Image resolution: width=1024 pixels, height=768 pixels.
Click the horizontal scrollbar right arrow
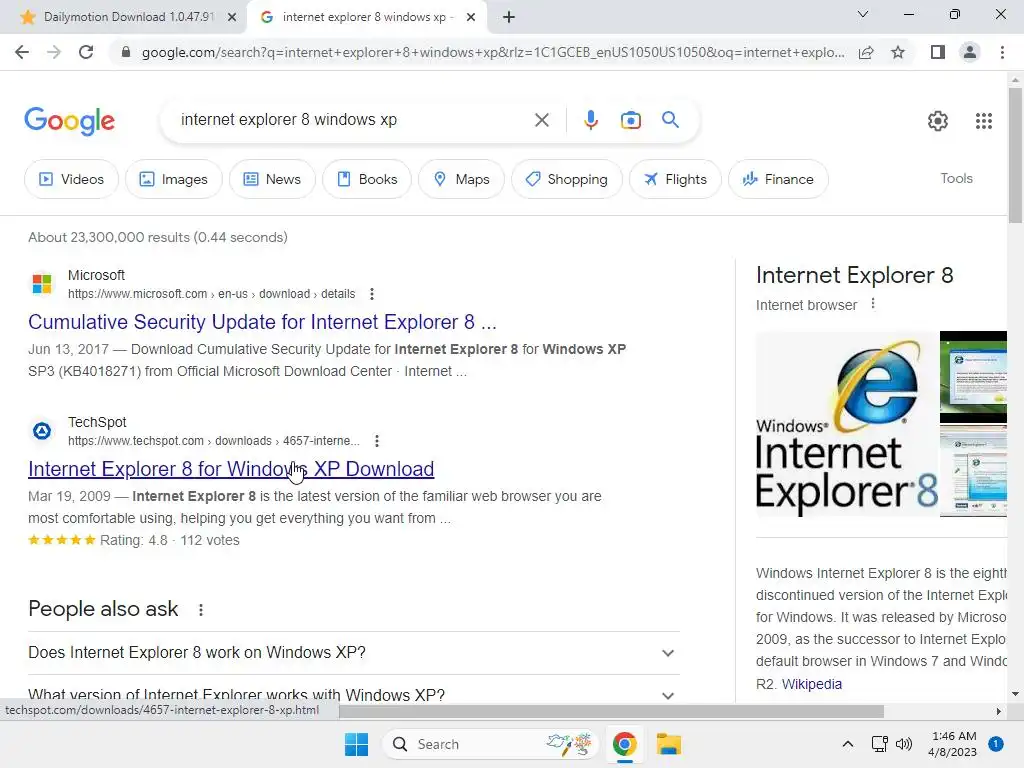tap(999, 711)
